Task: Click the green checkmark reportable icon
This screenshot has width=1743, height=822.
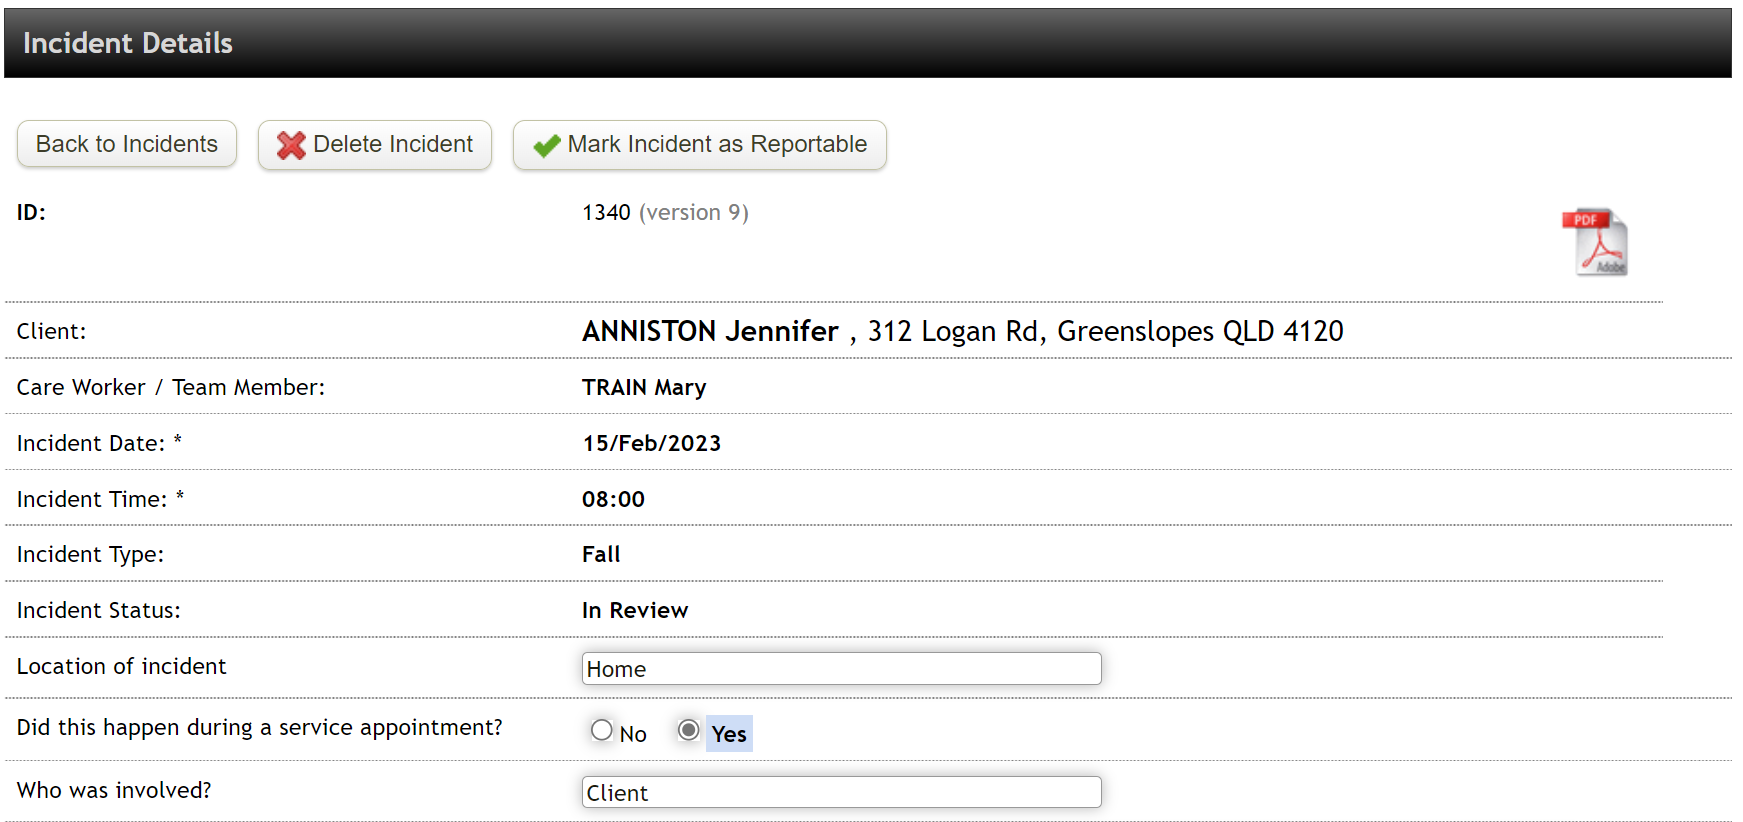Action: click(543, 144)
